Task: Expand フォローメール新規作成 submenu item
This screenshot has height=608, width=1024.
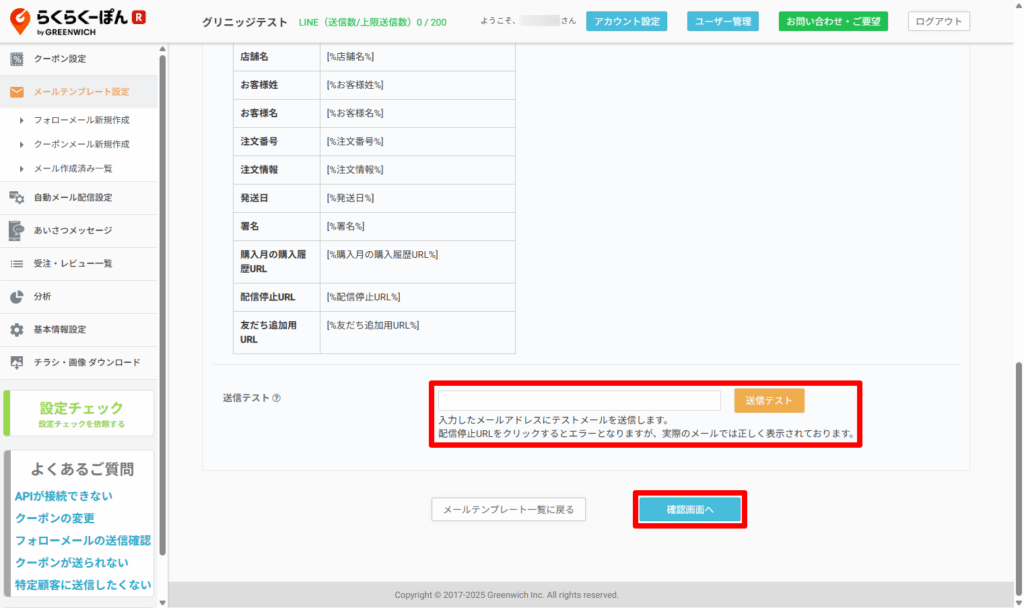Action: point(80,120)
